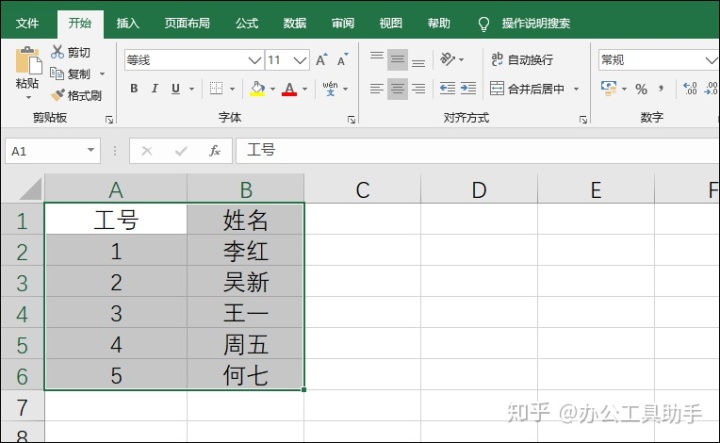Open Merge and Center dropdown arrow
This screenshot has width=720, height=443.
pos(576,89)
